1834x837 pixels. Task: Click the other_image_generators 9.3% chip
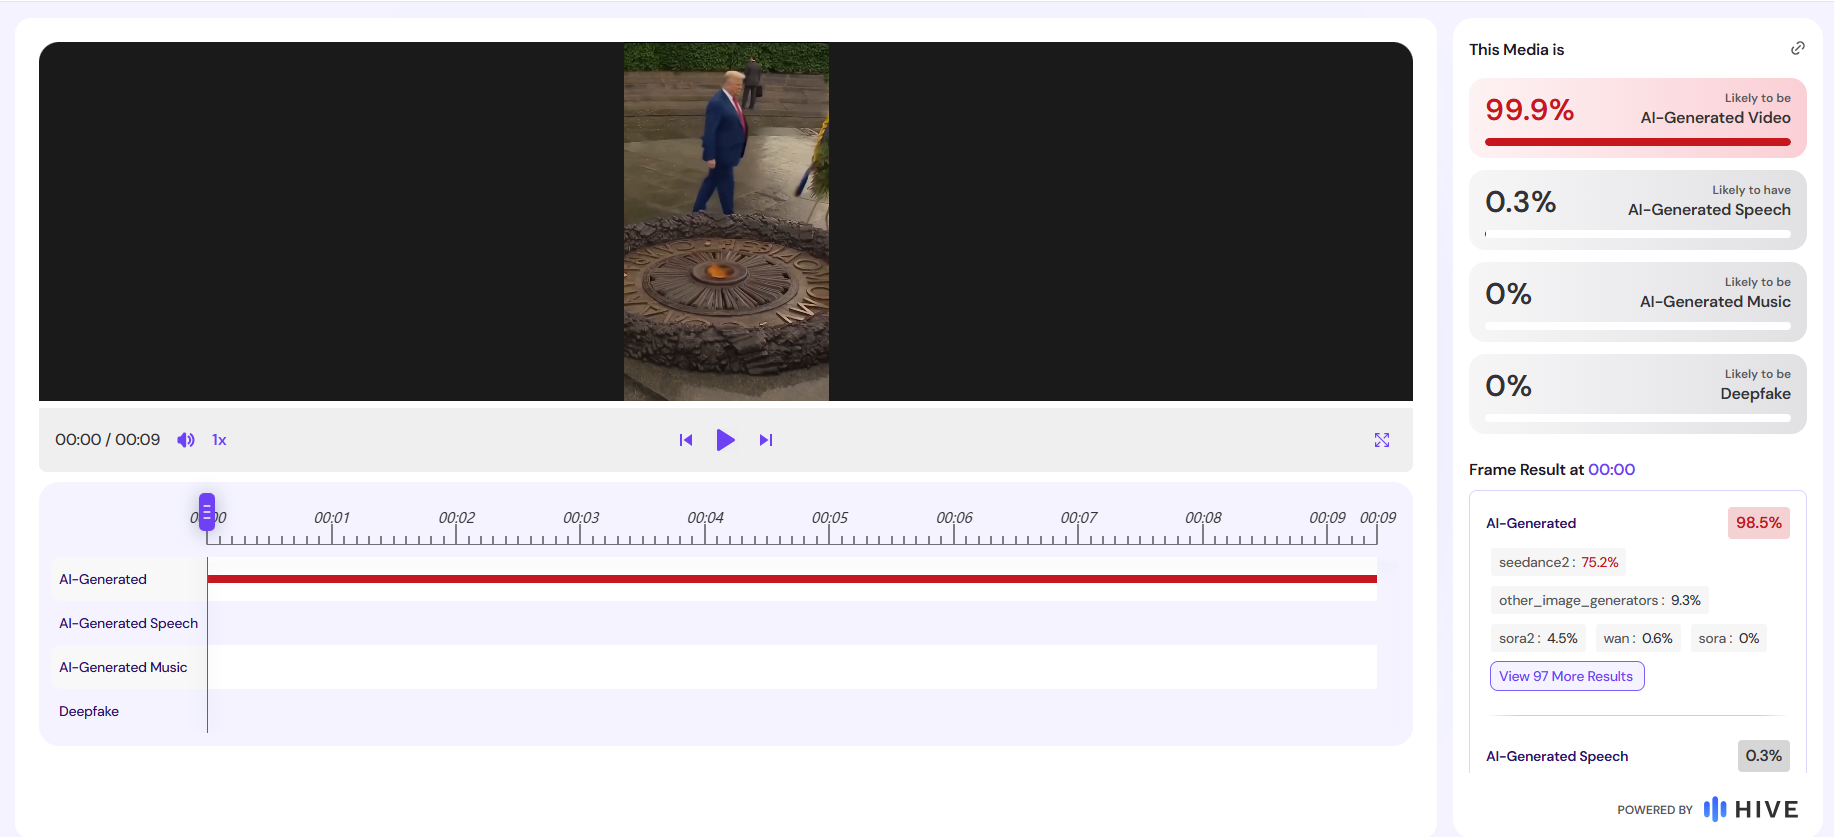[1599, 600]
